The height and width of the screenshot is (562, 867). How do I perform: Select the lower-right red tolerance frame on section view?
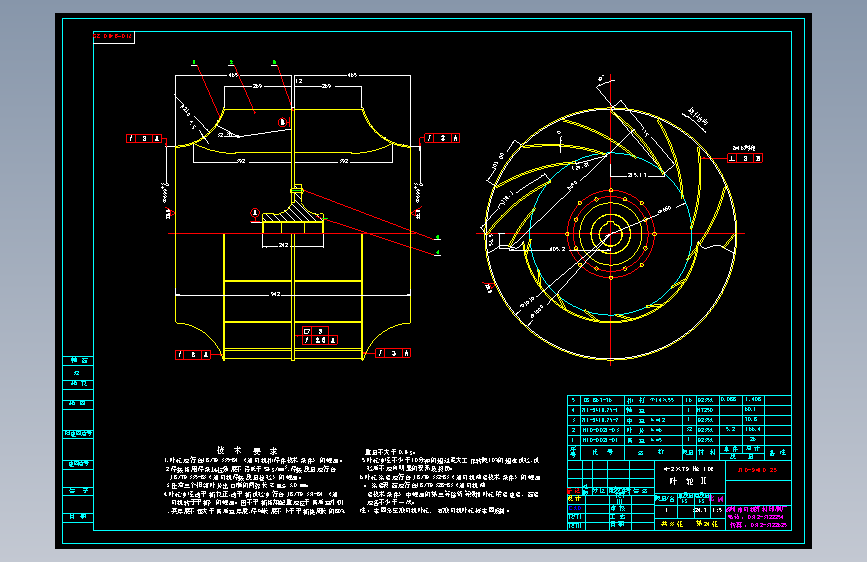tap(393, 353)
